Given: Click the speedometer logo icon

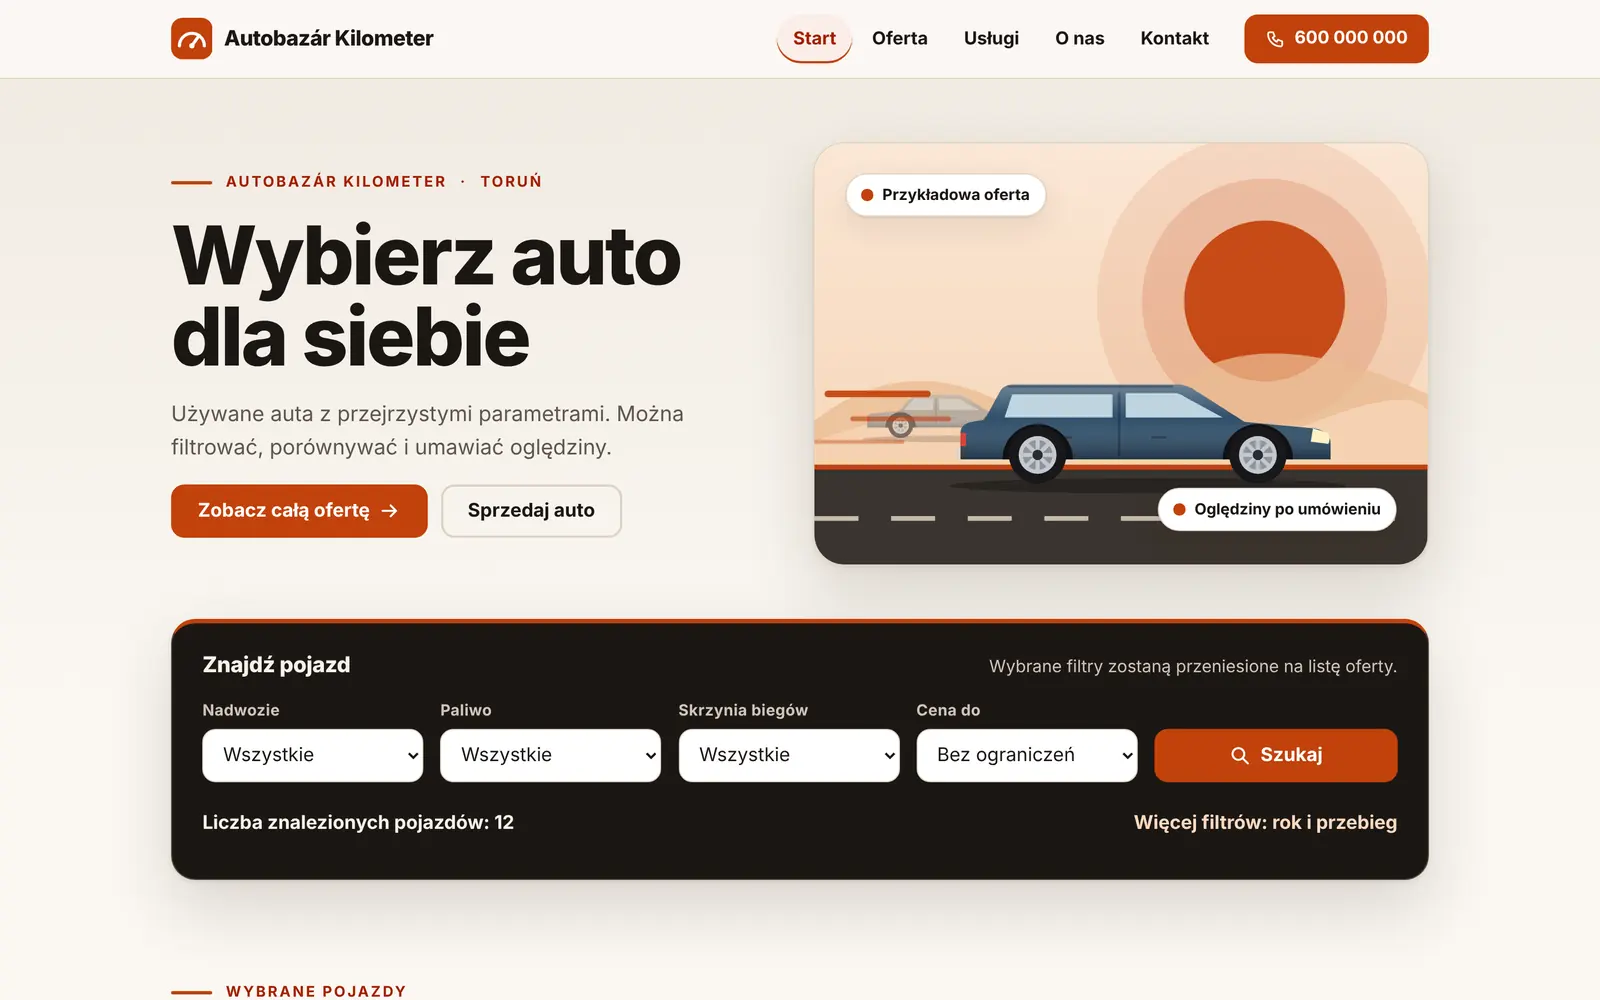Looking at the screenshot, I should pos(191,38).
